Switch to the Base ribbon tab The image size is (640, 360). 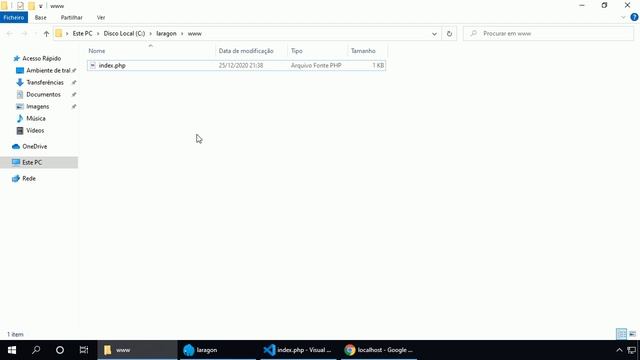point(40,18)
